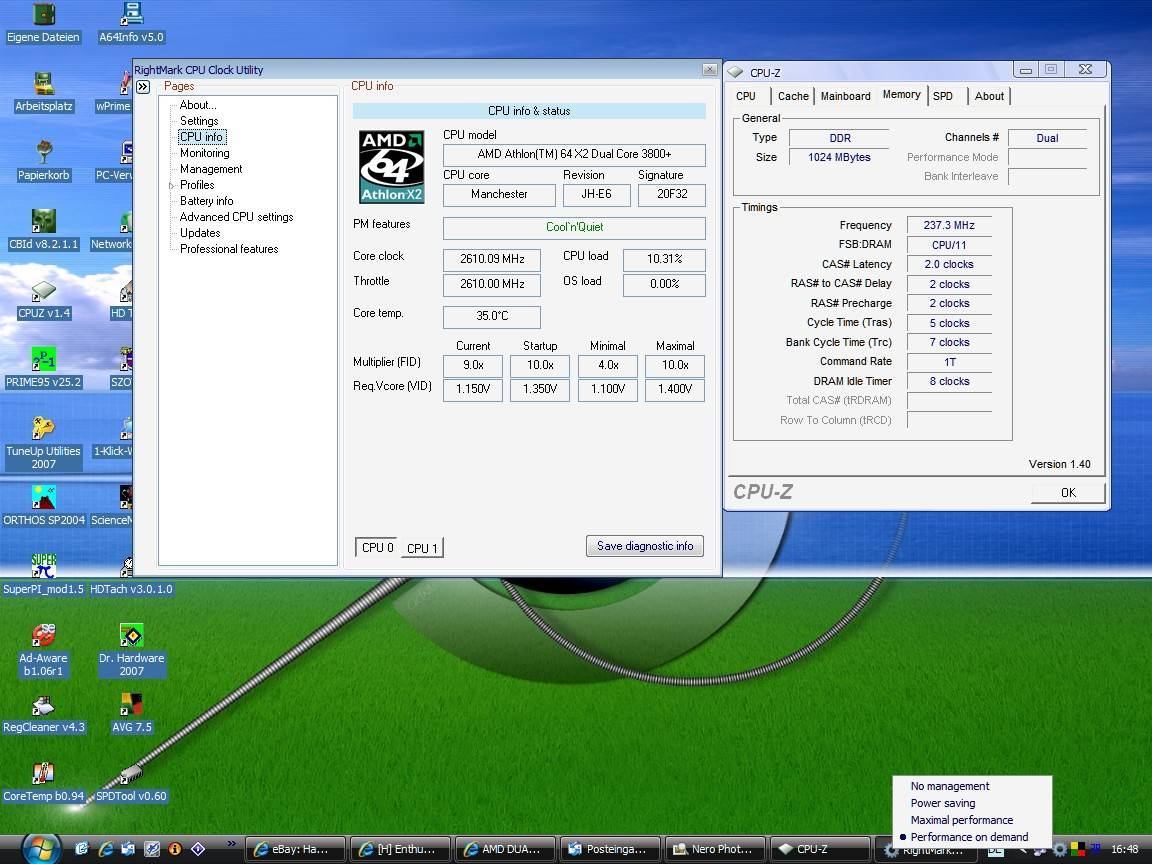The width and height of the screenshot is (1152, 864).
Task: Open Updates page in tree
Action: 200,234
